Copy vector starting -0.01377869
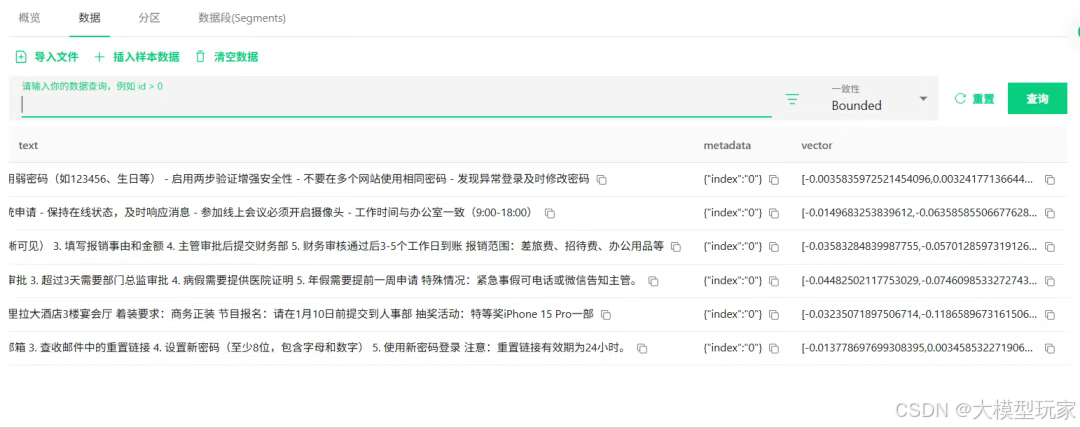Image resolution: width=1080 pixels, height=427 pixels. pyautogui.click(x=1050, y=348)
